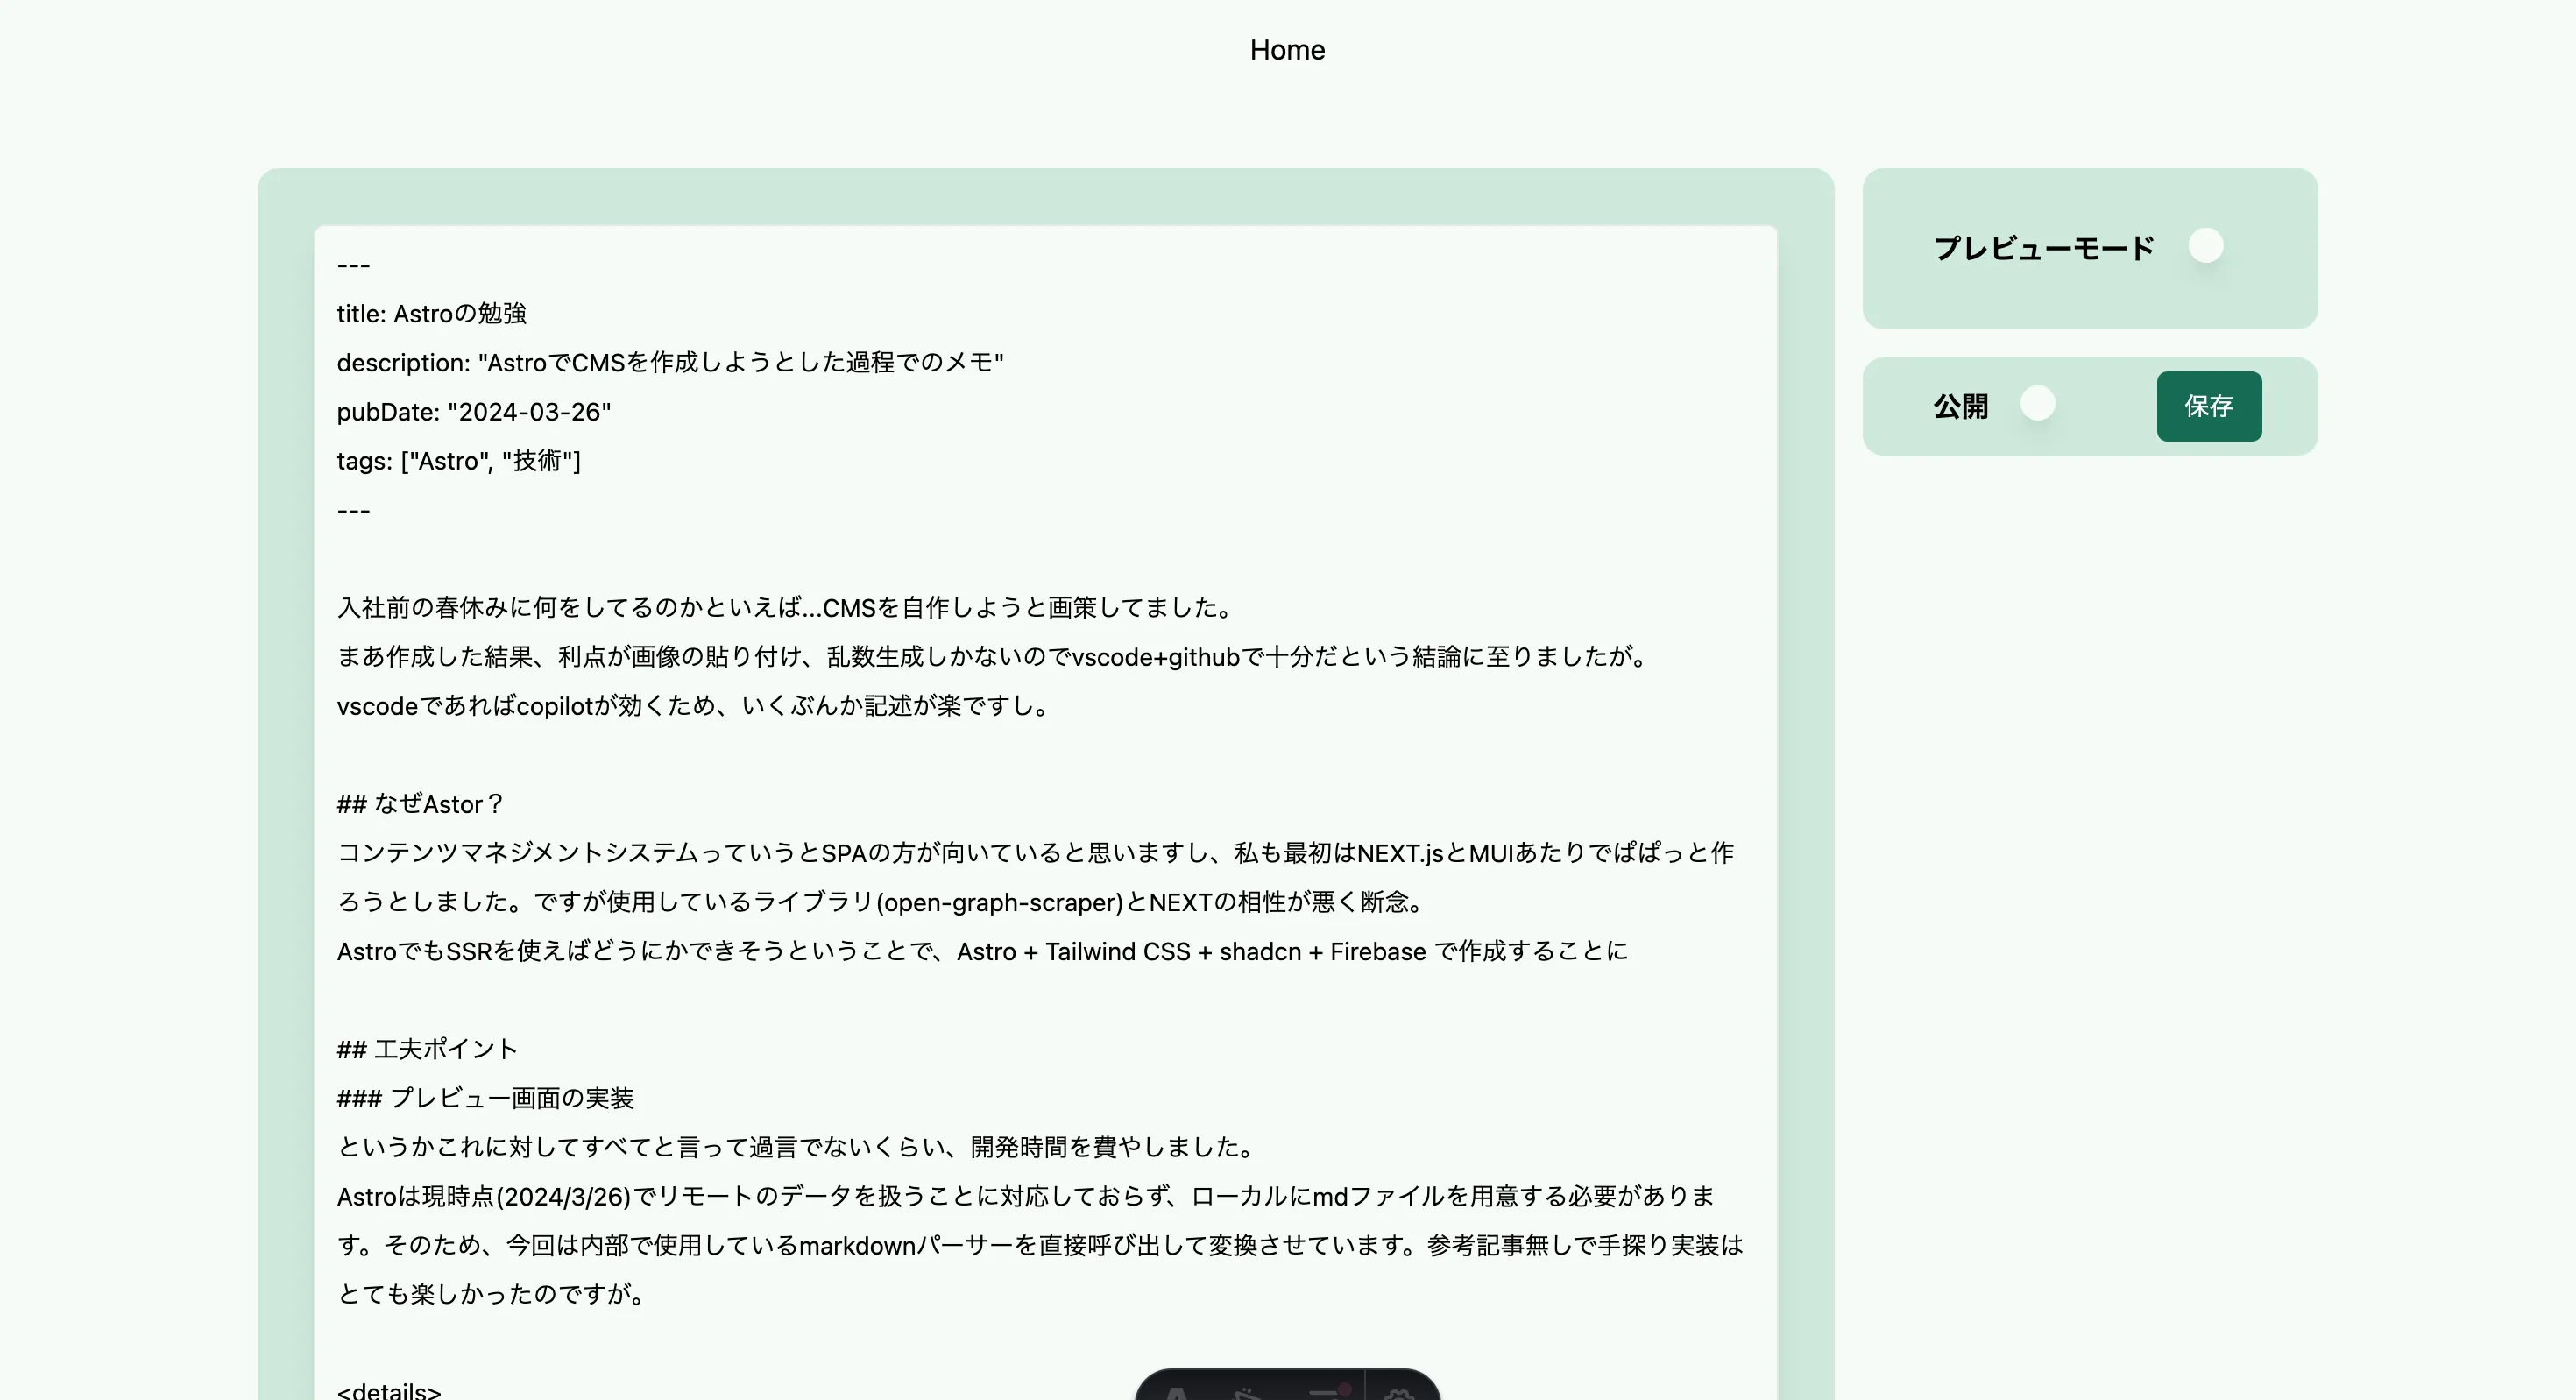Click the line starting 'Astroは現時点(2024/3/26)'

[1026, 1196]
